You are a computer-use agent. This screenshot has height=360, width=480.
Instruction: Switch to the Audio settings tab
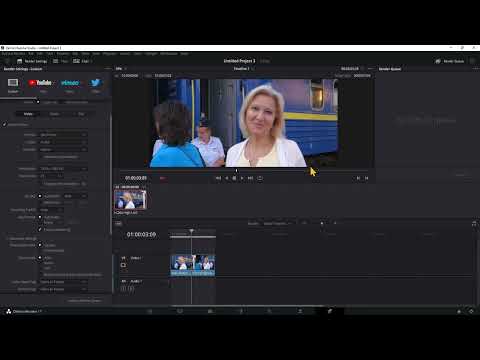coord(54,114)
